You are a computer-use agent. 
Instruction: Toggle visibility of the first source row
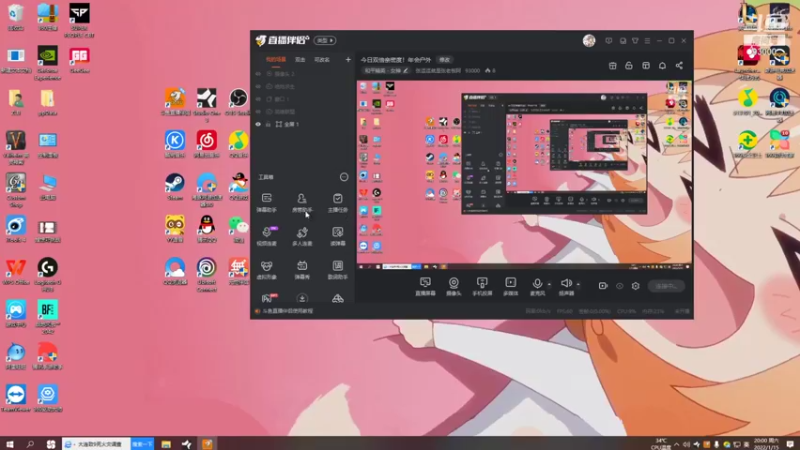tap(258, 74)
